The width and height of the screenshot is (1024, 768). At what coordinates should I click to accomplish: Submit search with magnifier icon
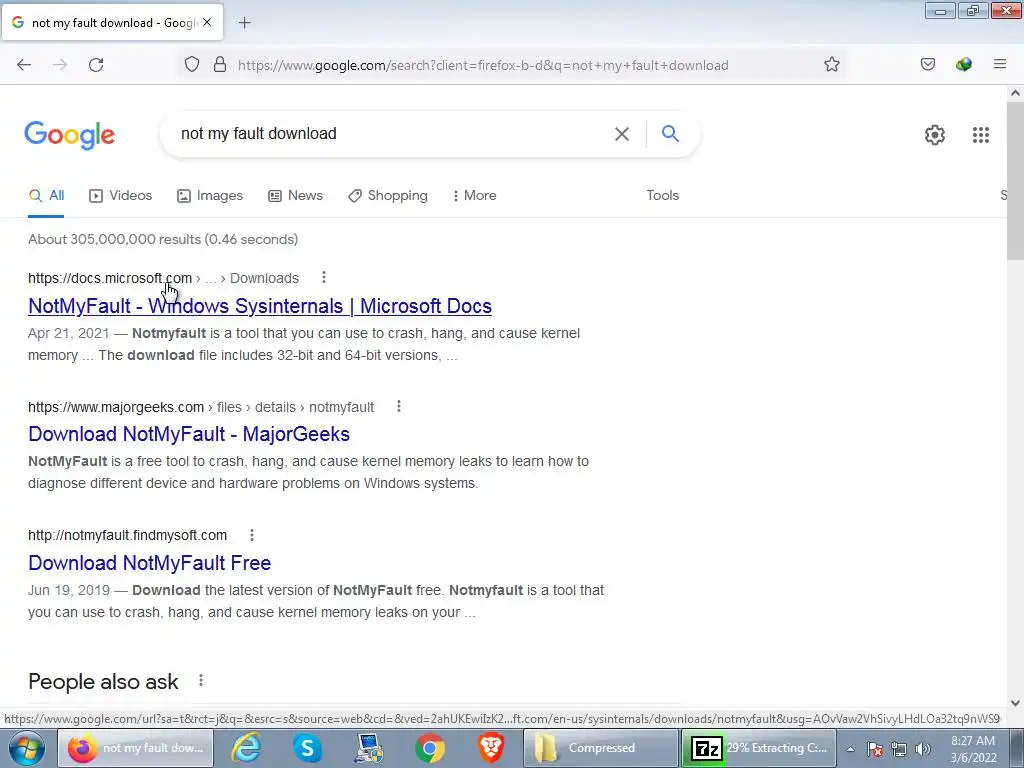click(x=670, y=134)
